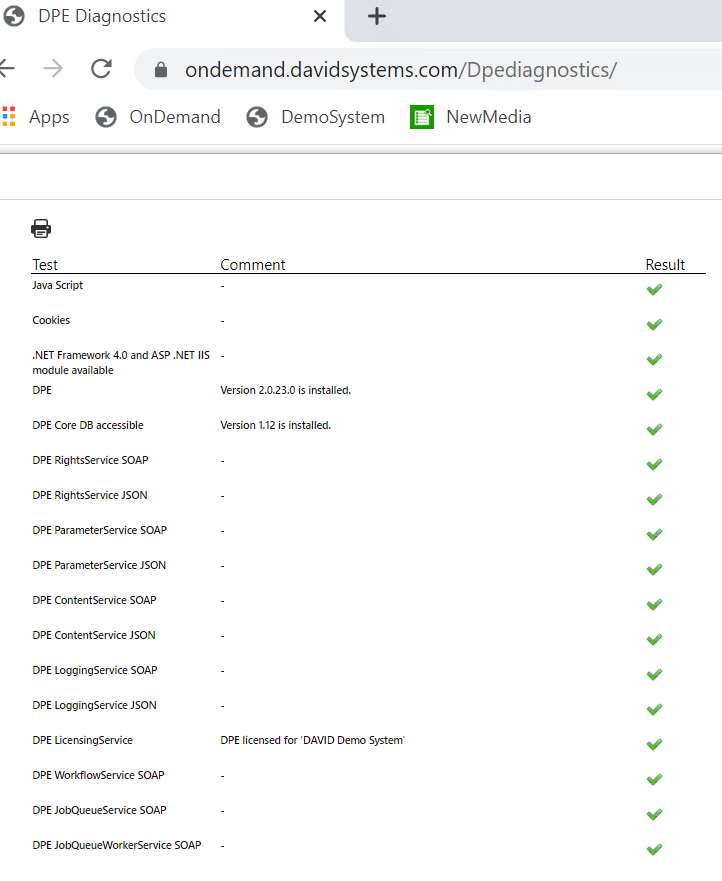The height and width of the screenshot is (881, 722).
Task: Click the green checkmark for Cookies
Action: [654, 325]
